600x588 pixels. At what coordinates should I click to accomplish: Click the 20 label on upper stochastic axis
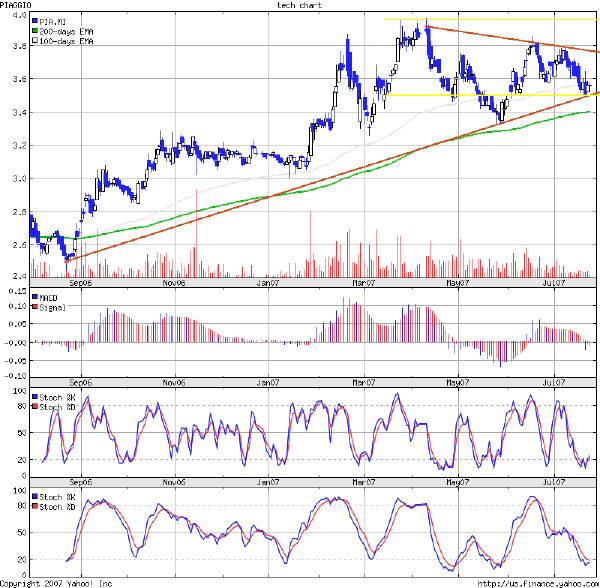coord(22,460)
